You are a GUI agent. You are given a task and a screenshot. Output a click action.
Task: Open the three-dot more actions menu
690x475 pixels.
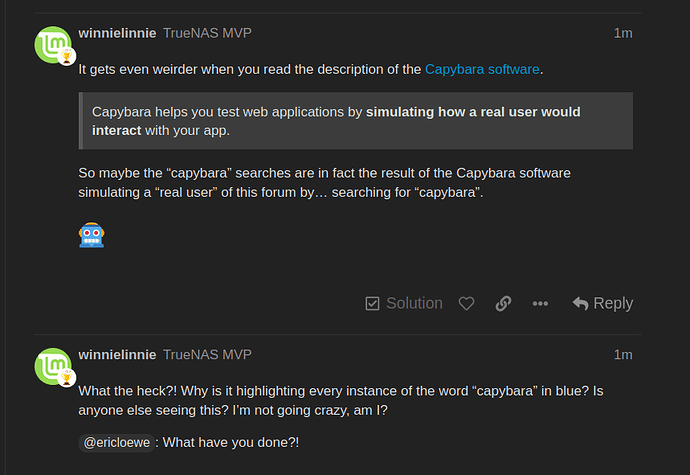(x=540, y=303)
